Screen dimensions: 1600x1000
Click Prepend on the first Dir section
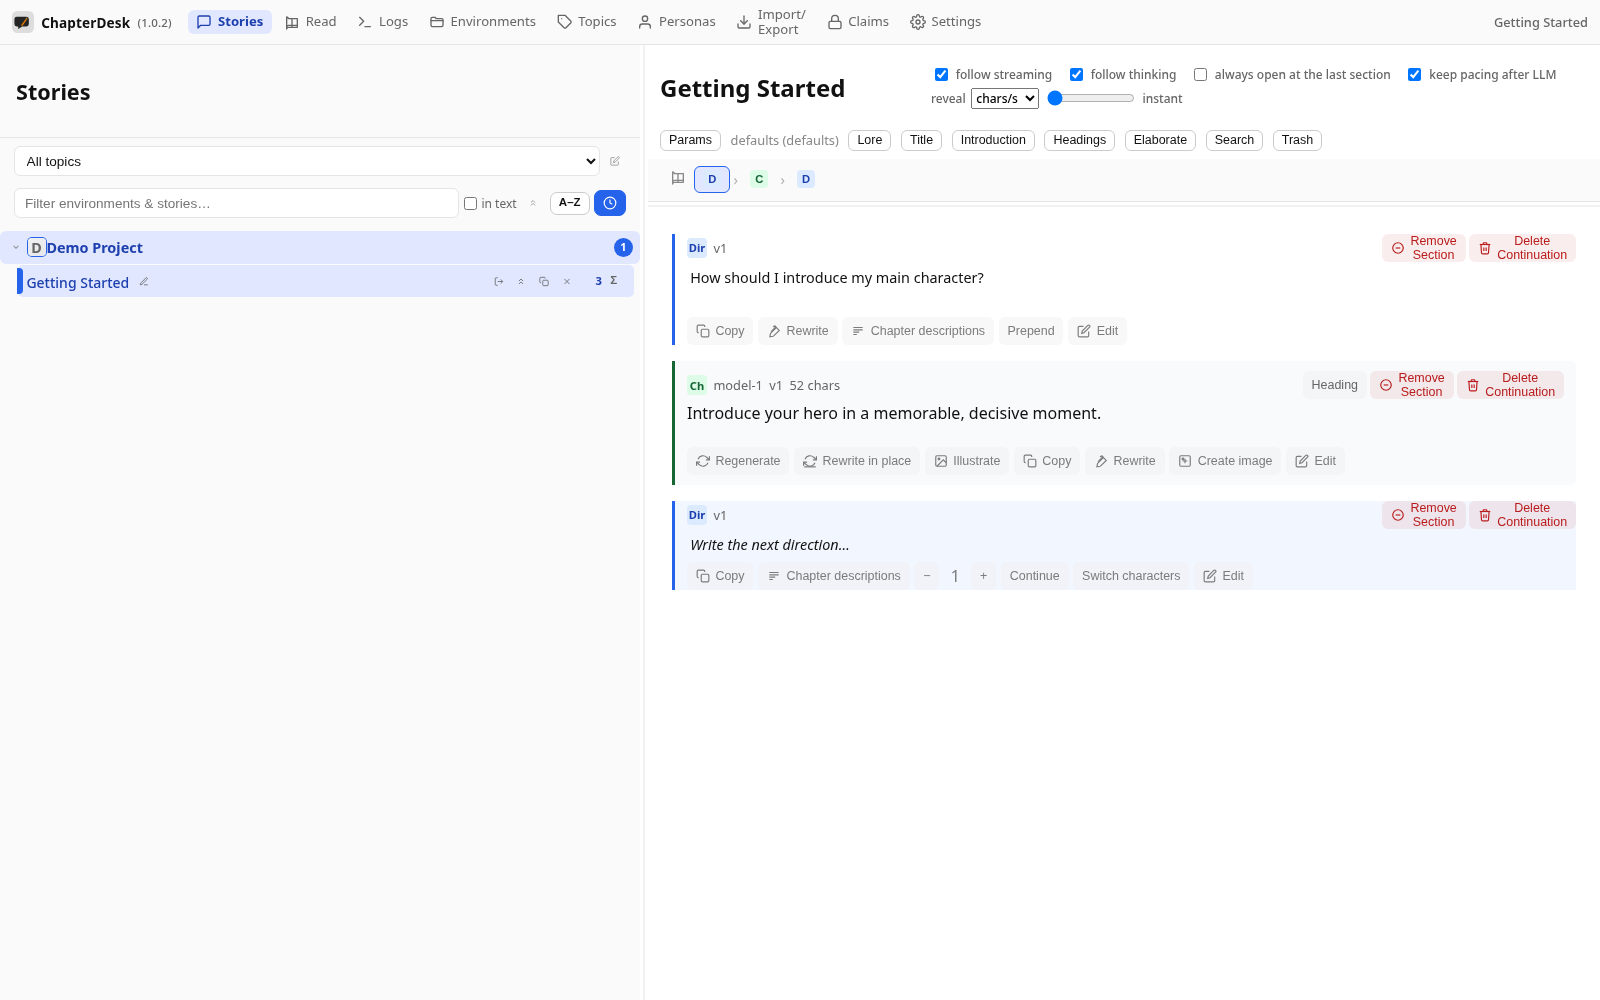pyautogui.click(x=1031, y=331)
